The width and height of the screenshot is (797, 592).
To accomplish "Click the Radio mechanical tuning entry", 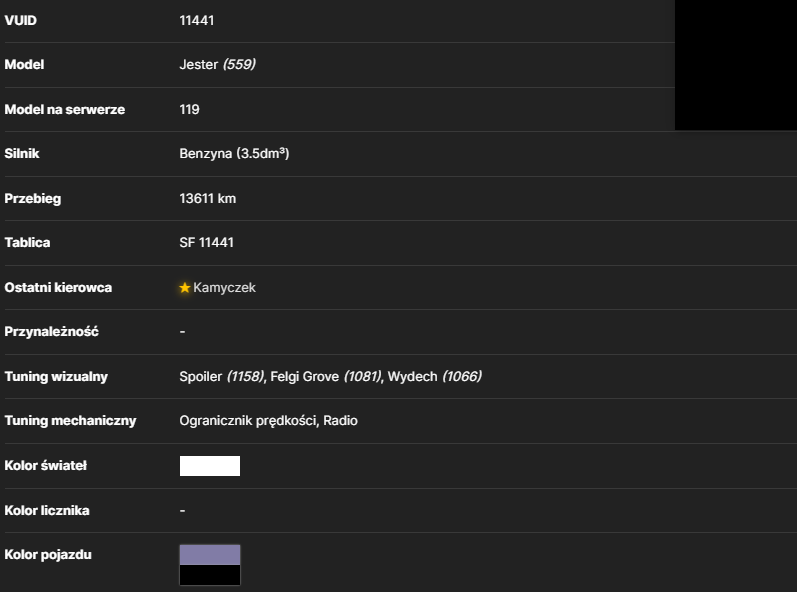I will [x=341, y=421].
